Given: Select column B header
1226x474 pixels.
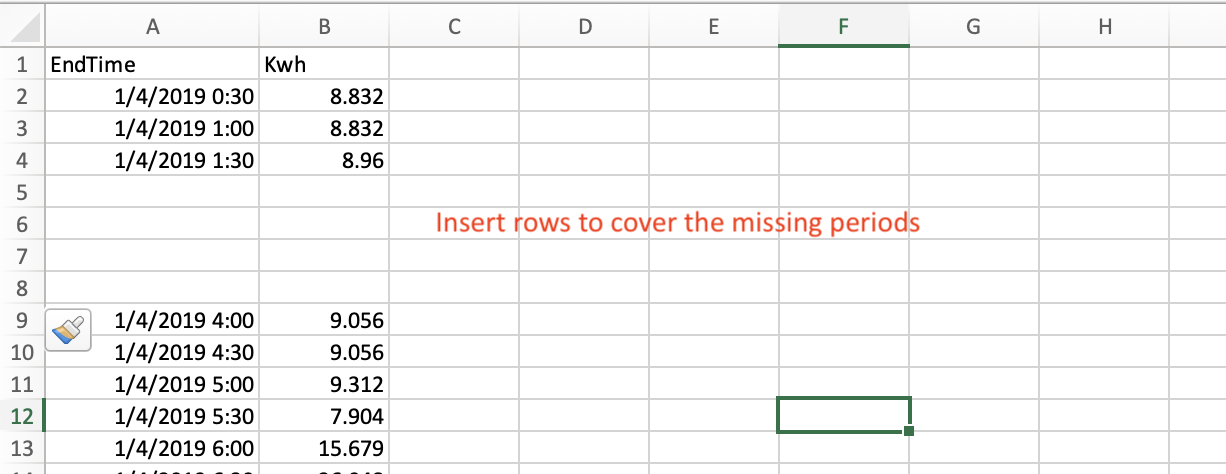Looking at the screenshot, I should (x=324, y=28).
